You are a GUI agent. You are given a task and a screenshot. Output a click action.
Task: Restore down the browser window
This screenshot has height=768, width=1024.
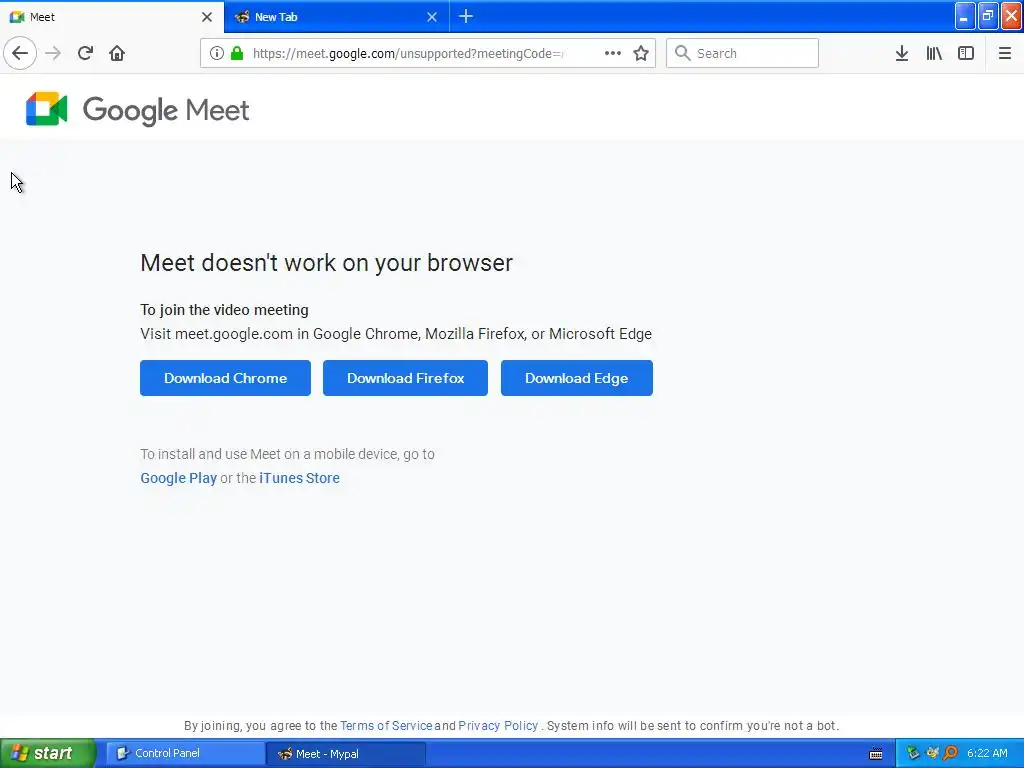click(x=988, y=16)
